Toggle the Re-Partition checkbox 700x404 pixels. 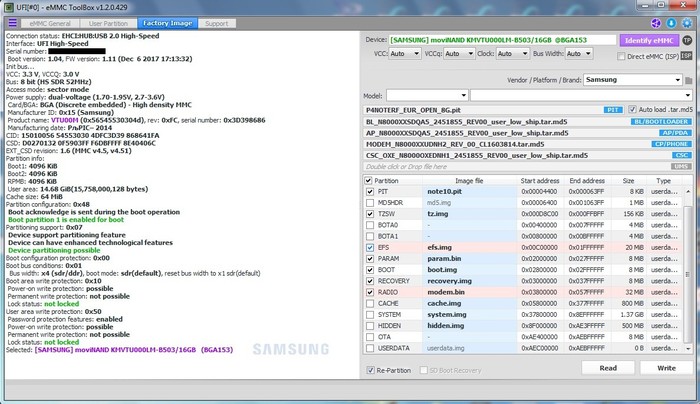click(371, 370)
